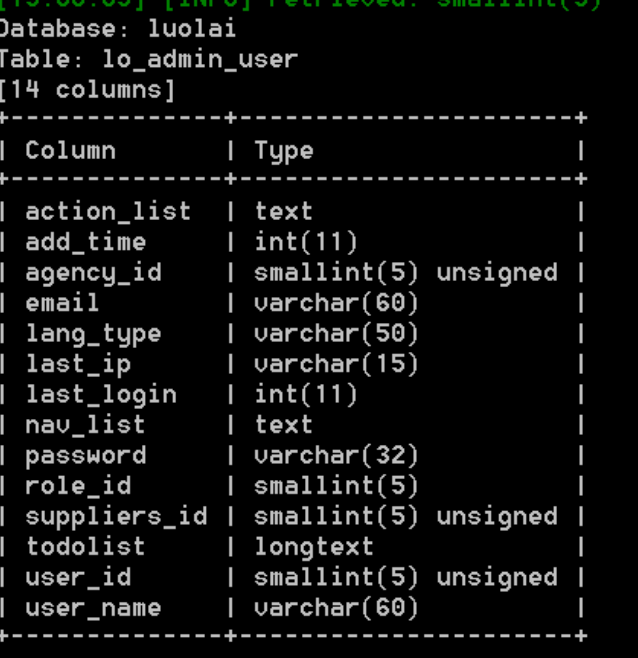Select the user_name column entry
The image size is (638, 658).
tap(93, 608)
